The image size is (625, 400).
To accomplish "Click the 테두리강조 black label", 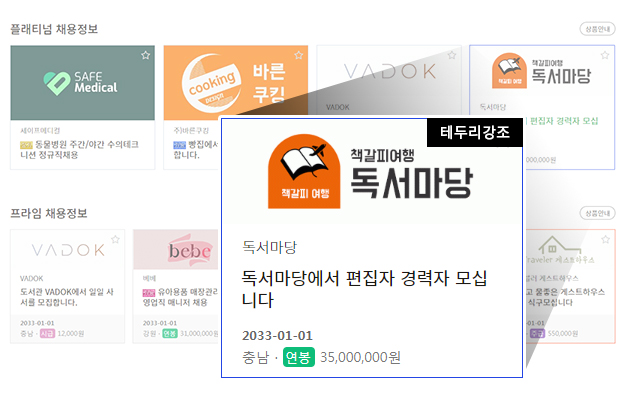I will 475,132.
